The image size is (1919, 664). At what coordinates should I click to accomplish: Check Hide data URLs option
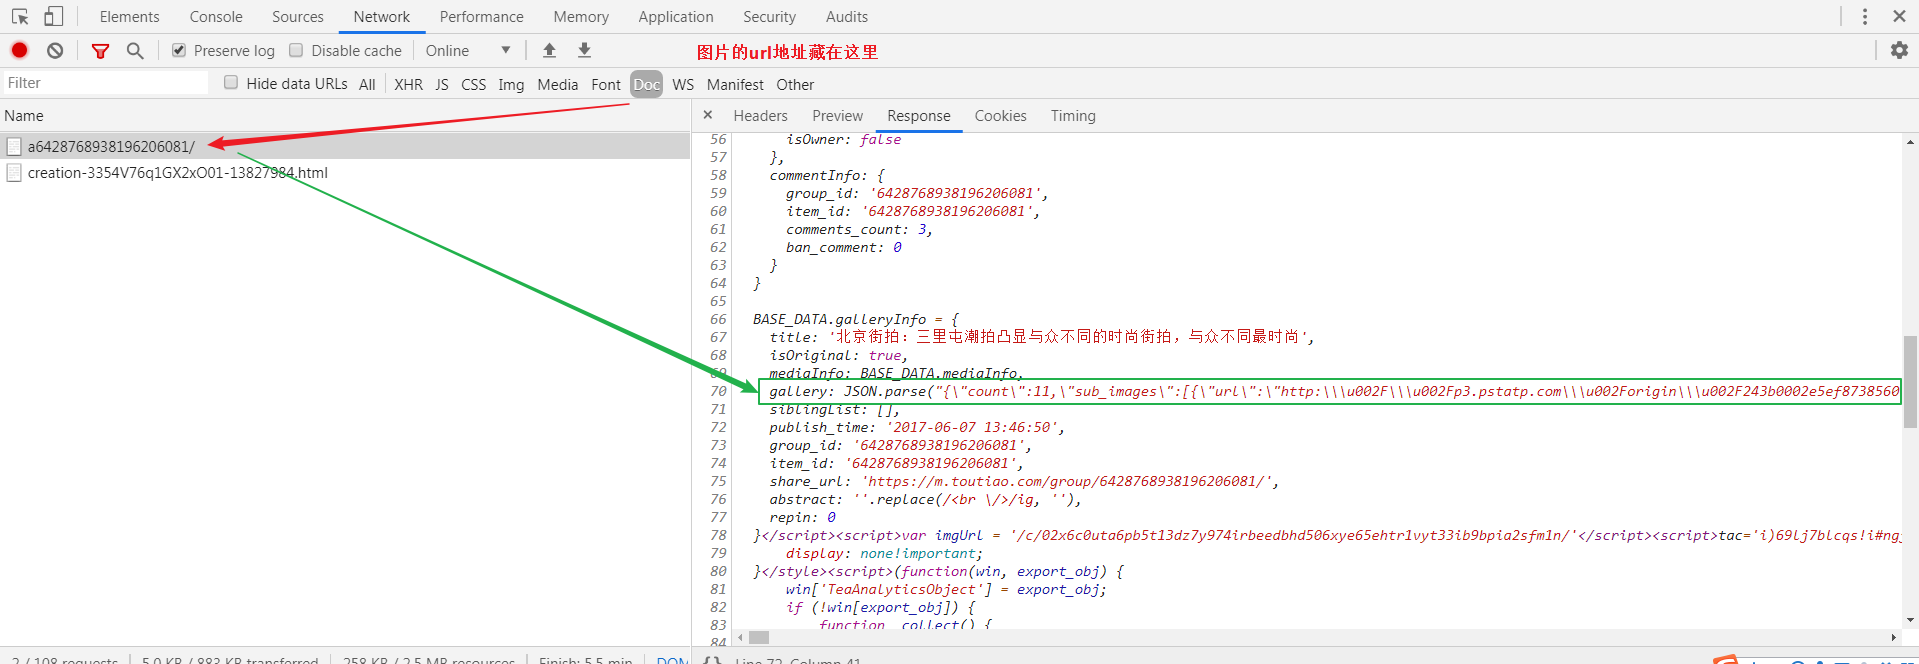coord(231,83)
